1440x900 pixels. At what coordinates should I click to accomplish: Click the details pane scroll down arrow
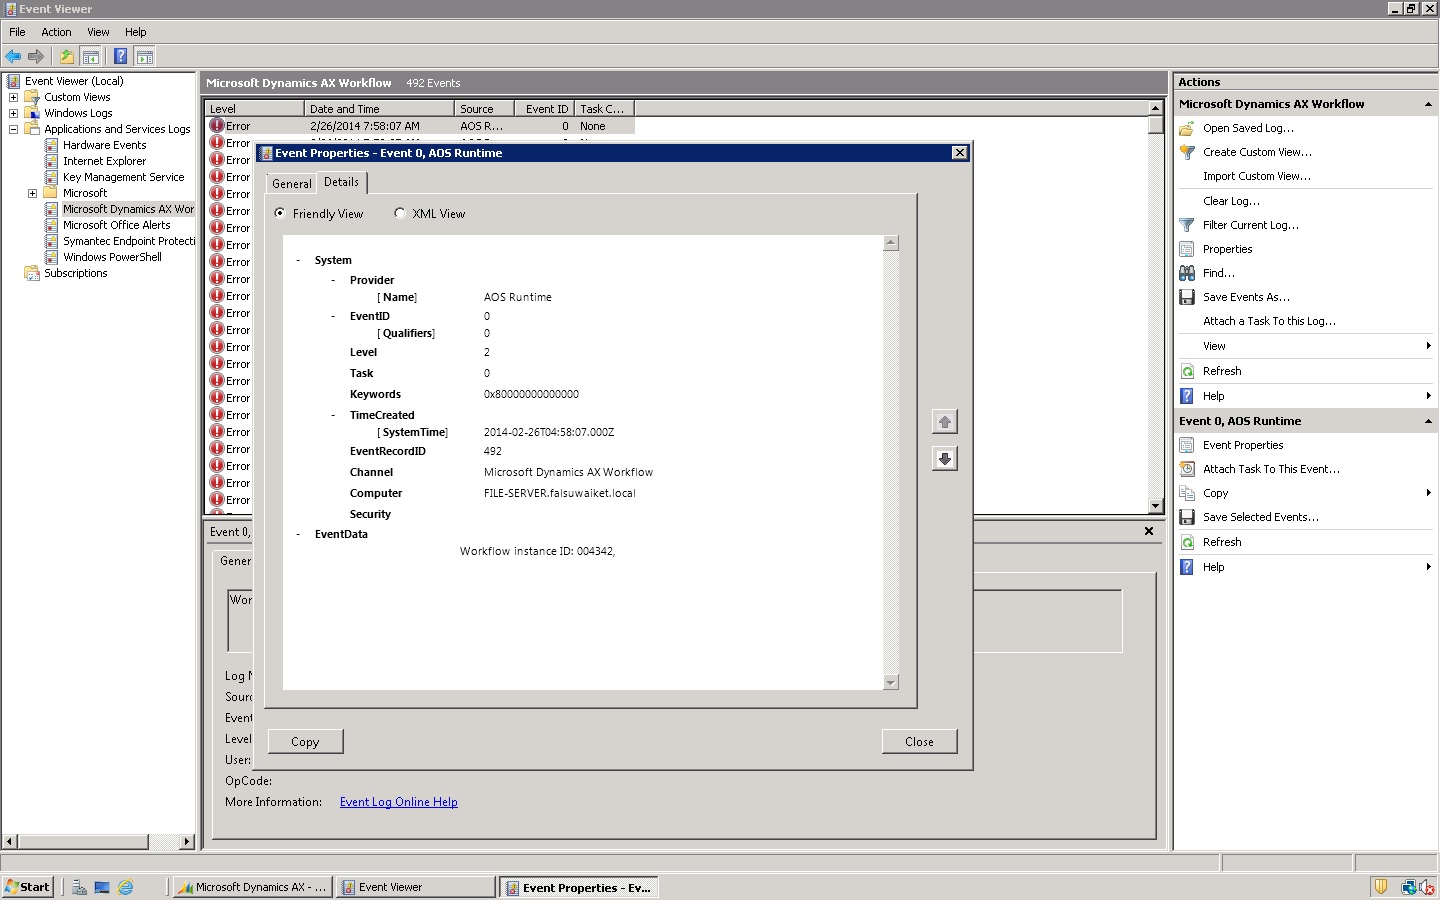pyautogui.click(x=891, y=682)
